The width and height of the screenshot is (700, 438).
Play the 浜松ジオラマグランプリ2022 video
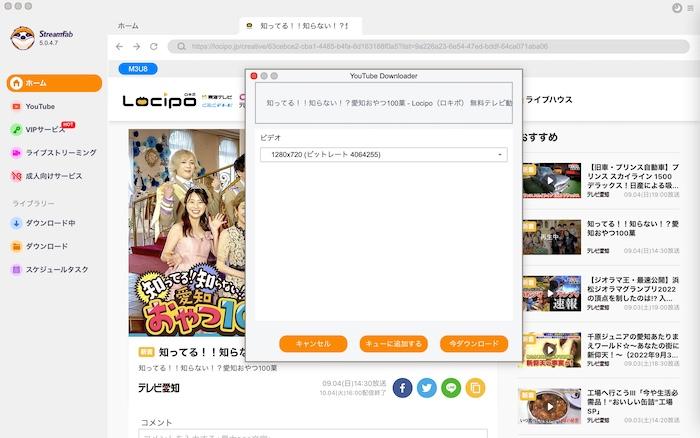tap(551, 293)
